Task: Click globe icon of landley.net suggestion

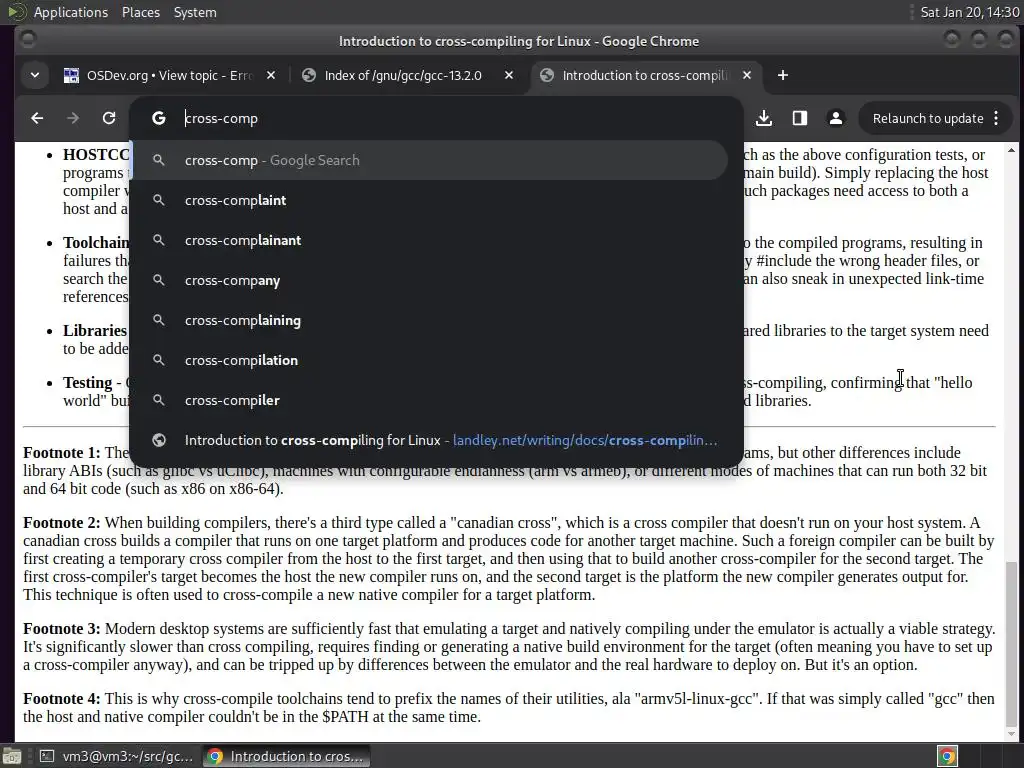Action: coord(159,440)
